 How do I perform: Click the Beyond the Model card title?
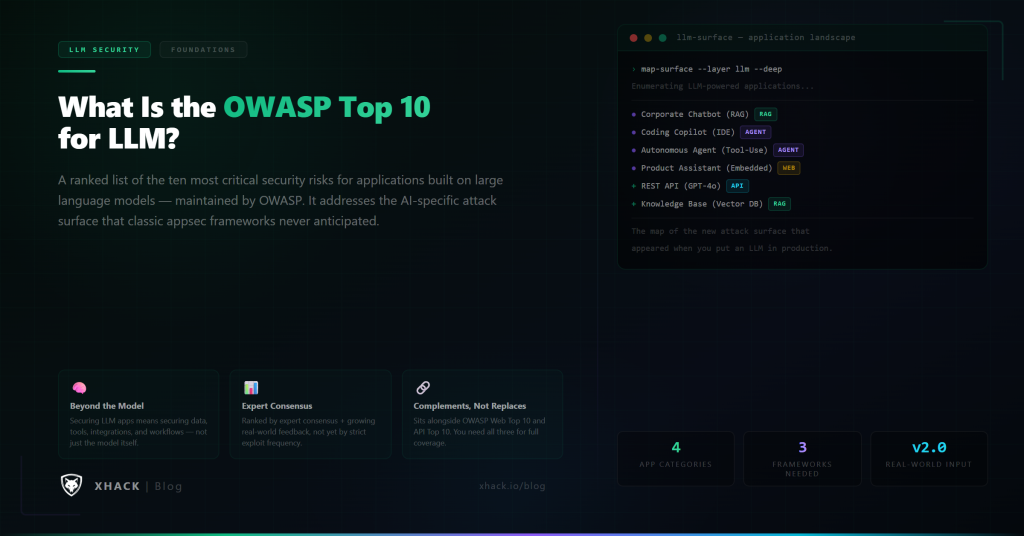click(x=106, y=406)
